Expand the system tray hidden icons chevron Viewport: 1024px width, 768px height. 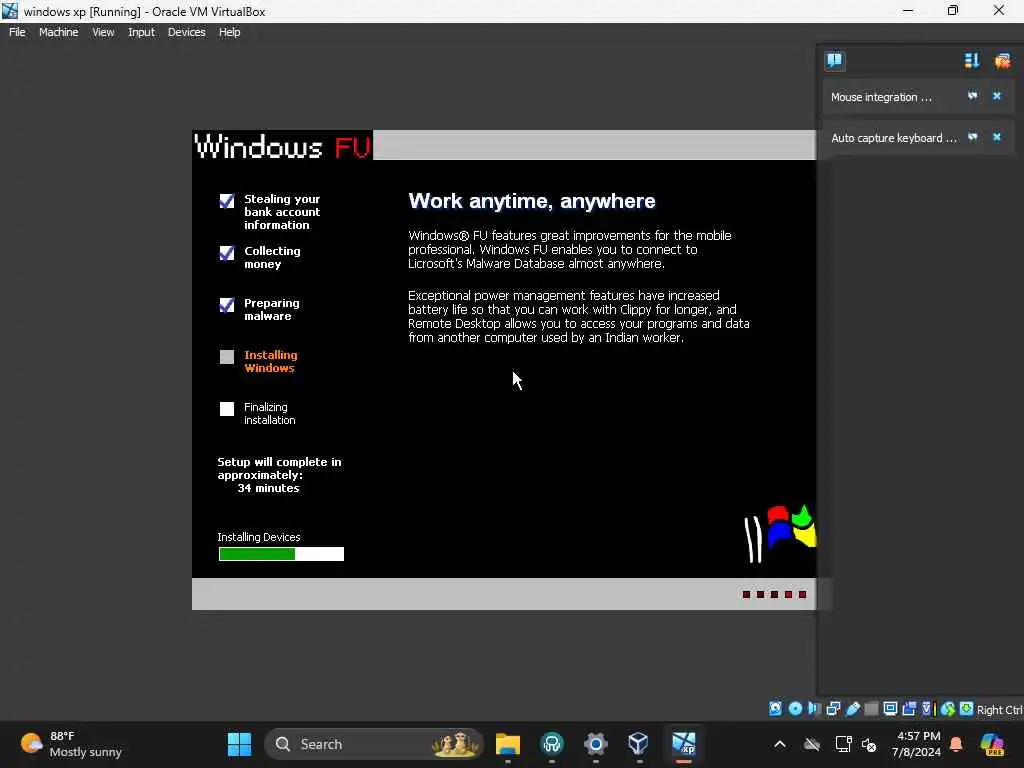coord(780,744)
